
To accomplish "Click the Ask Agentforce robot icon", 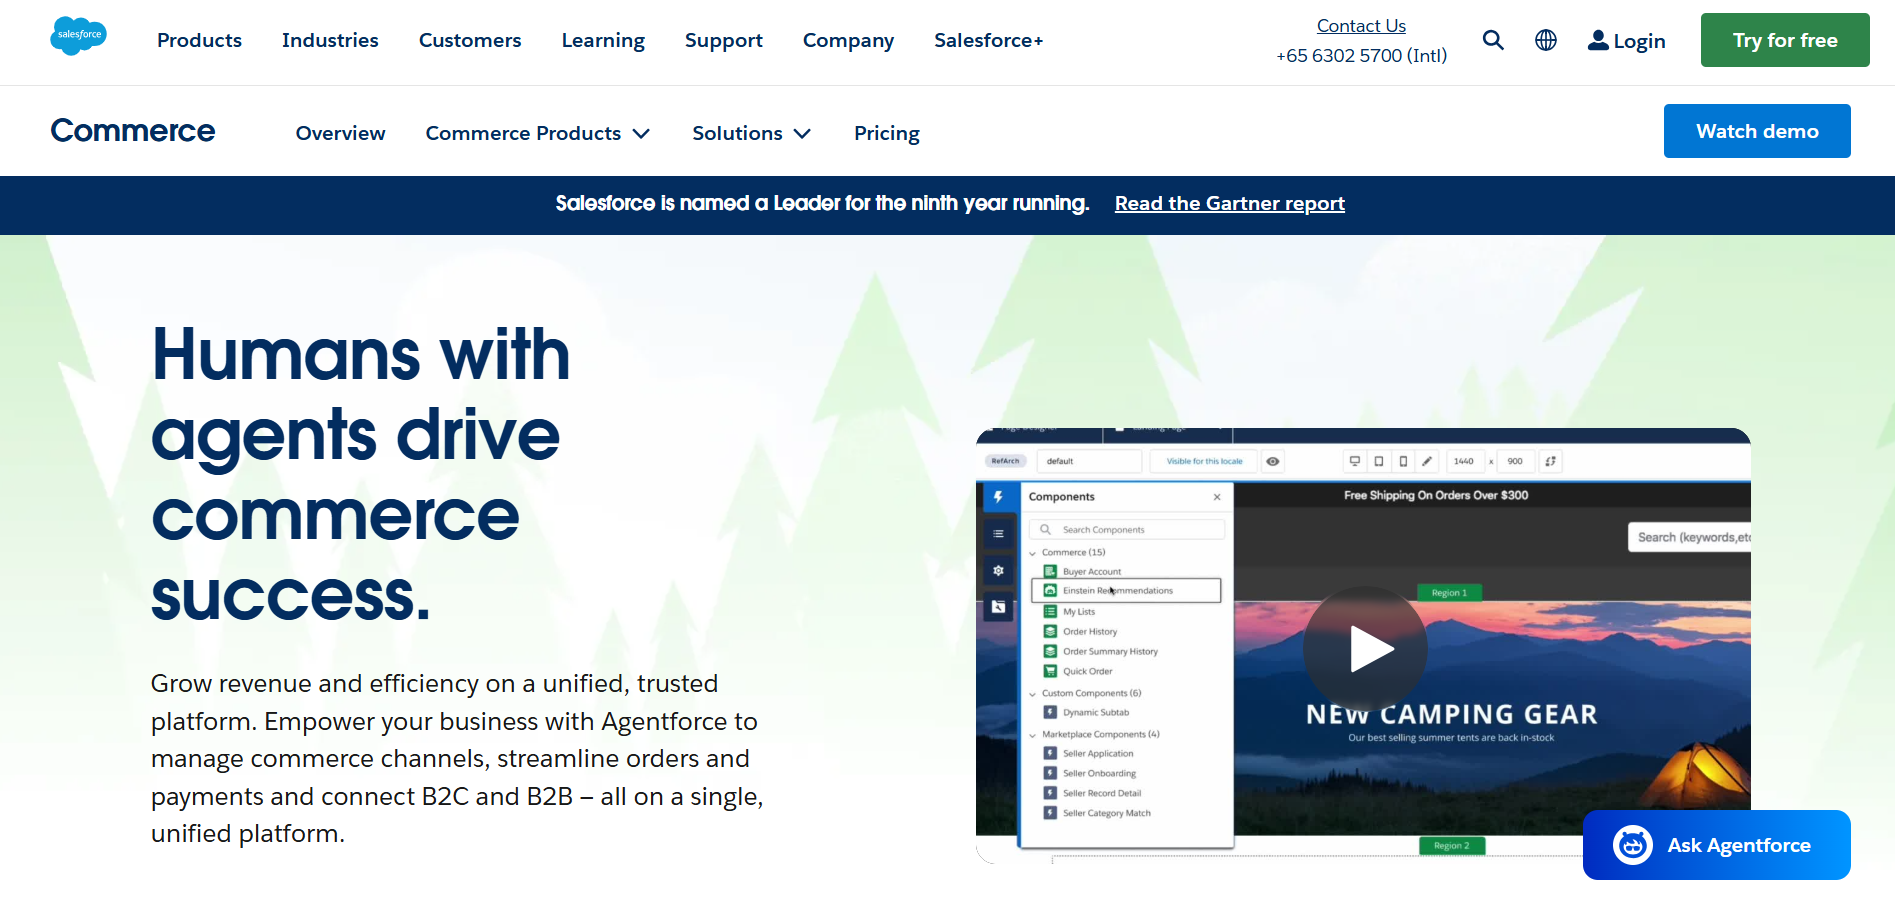I will [1631, 845].
